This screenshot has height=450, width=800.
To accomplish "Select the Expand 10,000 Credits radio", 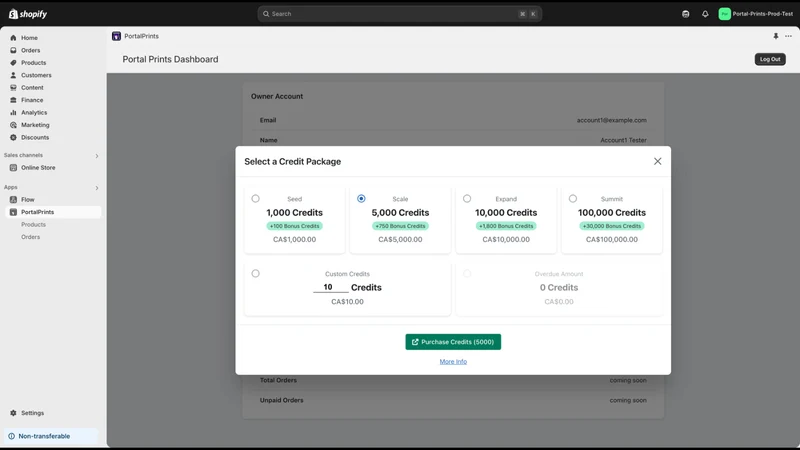I will pyautogui.click(x=467, y=198).
